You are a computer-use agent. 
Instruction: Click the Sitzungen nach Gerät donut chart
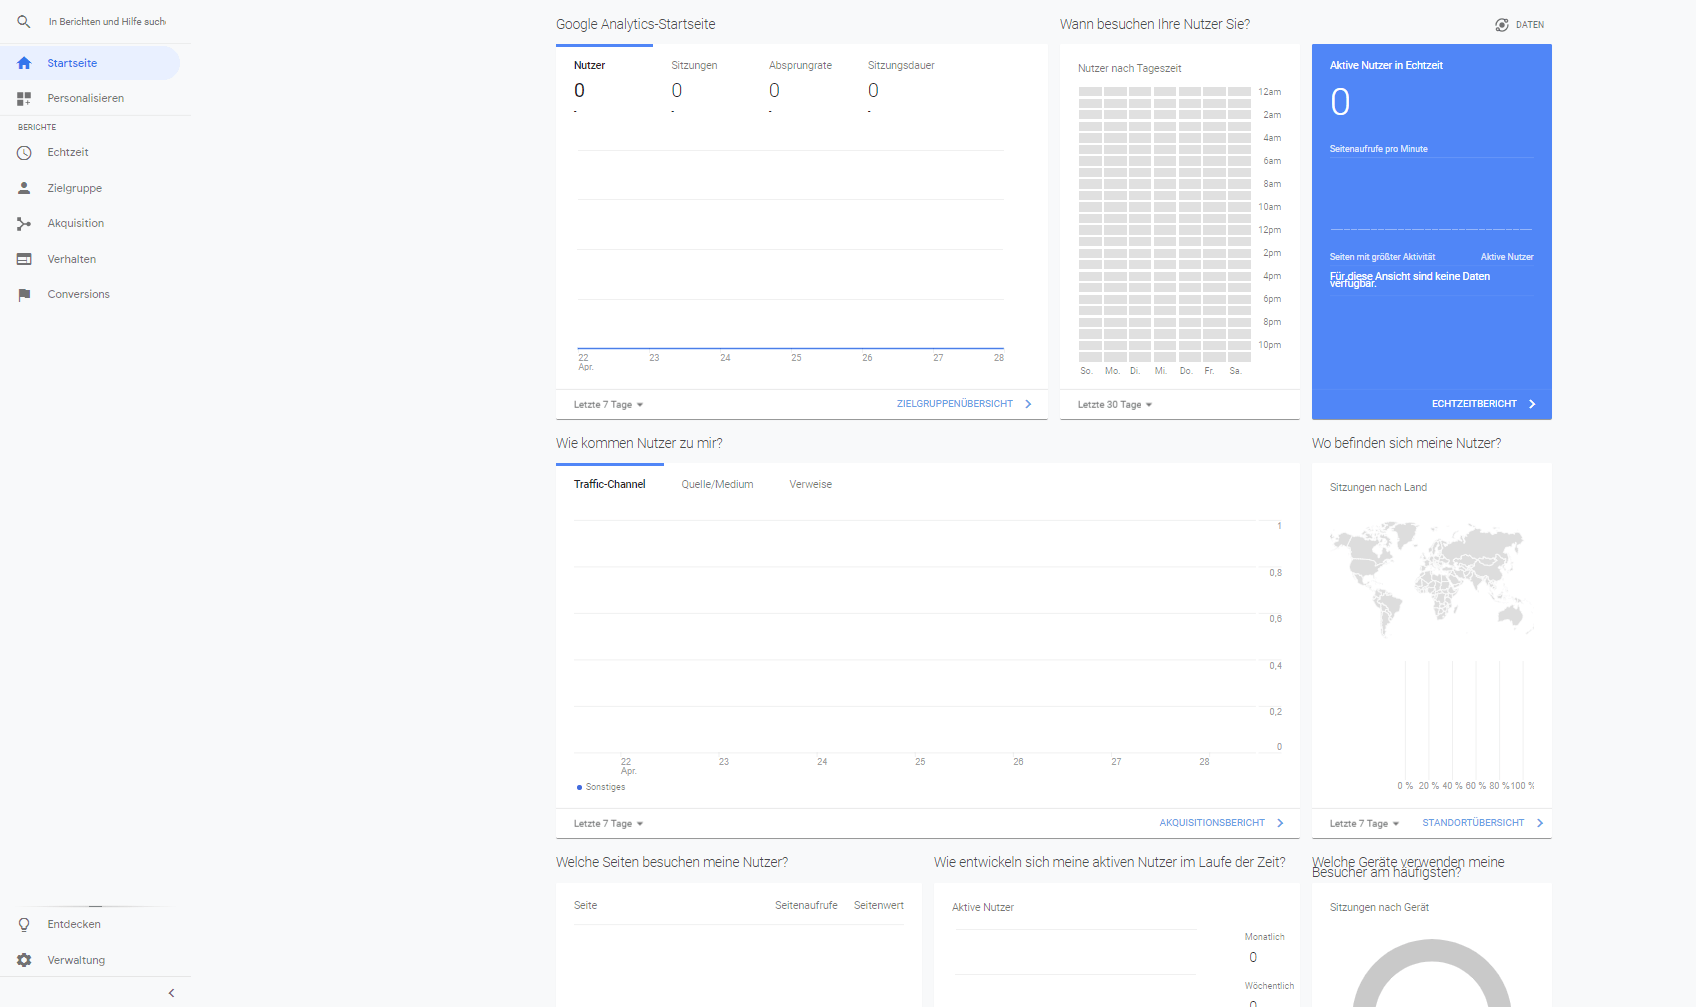[x=1431, y=974]
